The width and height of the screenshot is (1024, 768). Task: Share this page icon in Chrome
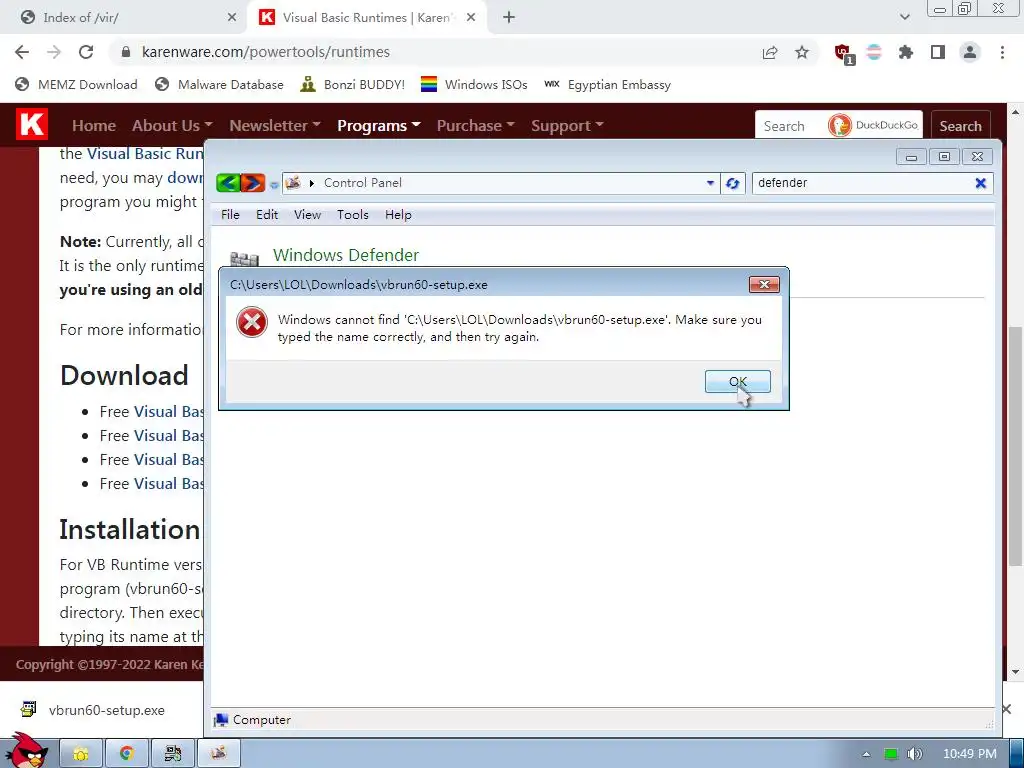770,53
